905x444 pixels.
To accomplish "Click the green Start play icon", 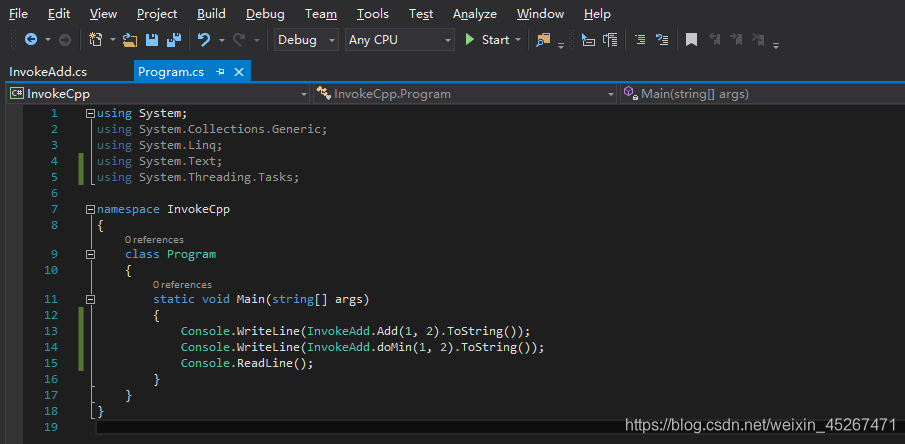I will pos(470,39).
